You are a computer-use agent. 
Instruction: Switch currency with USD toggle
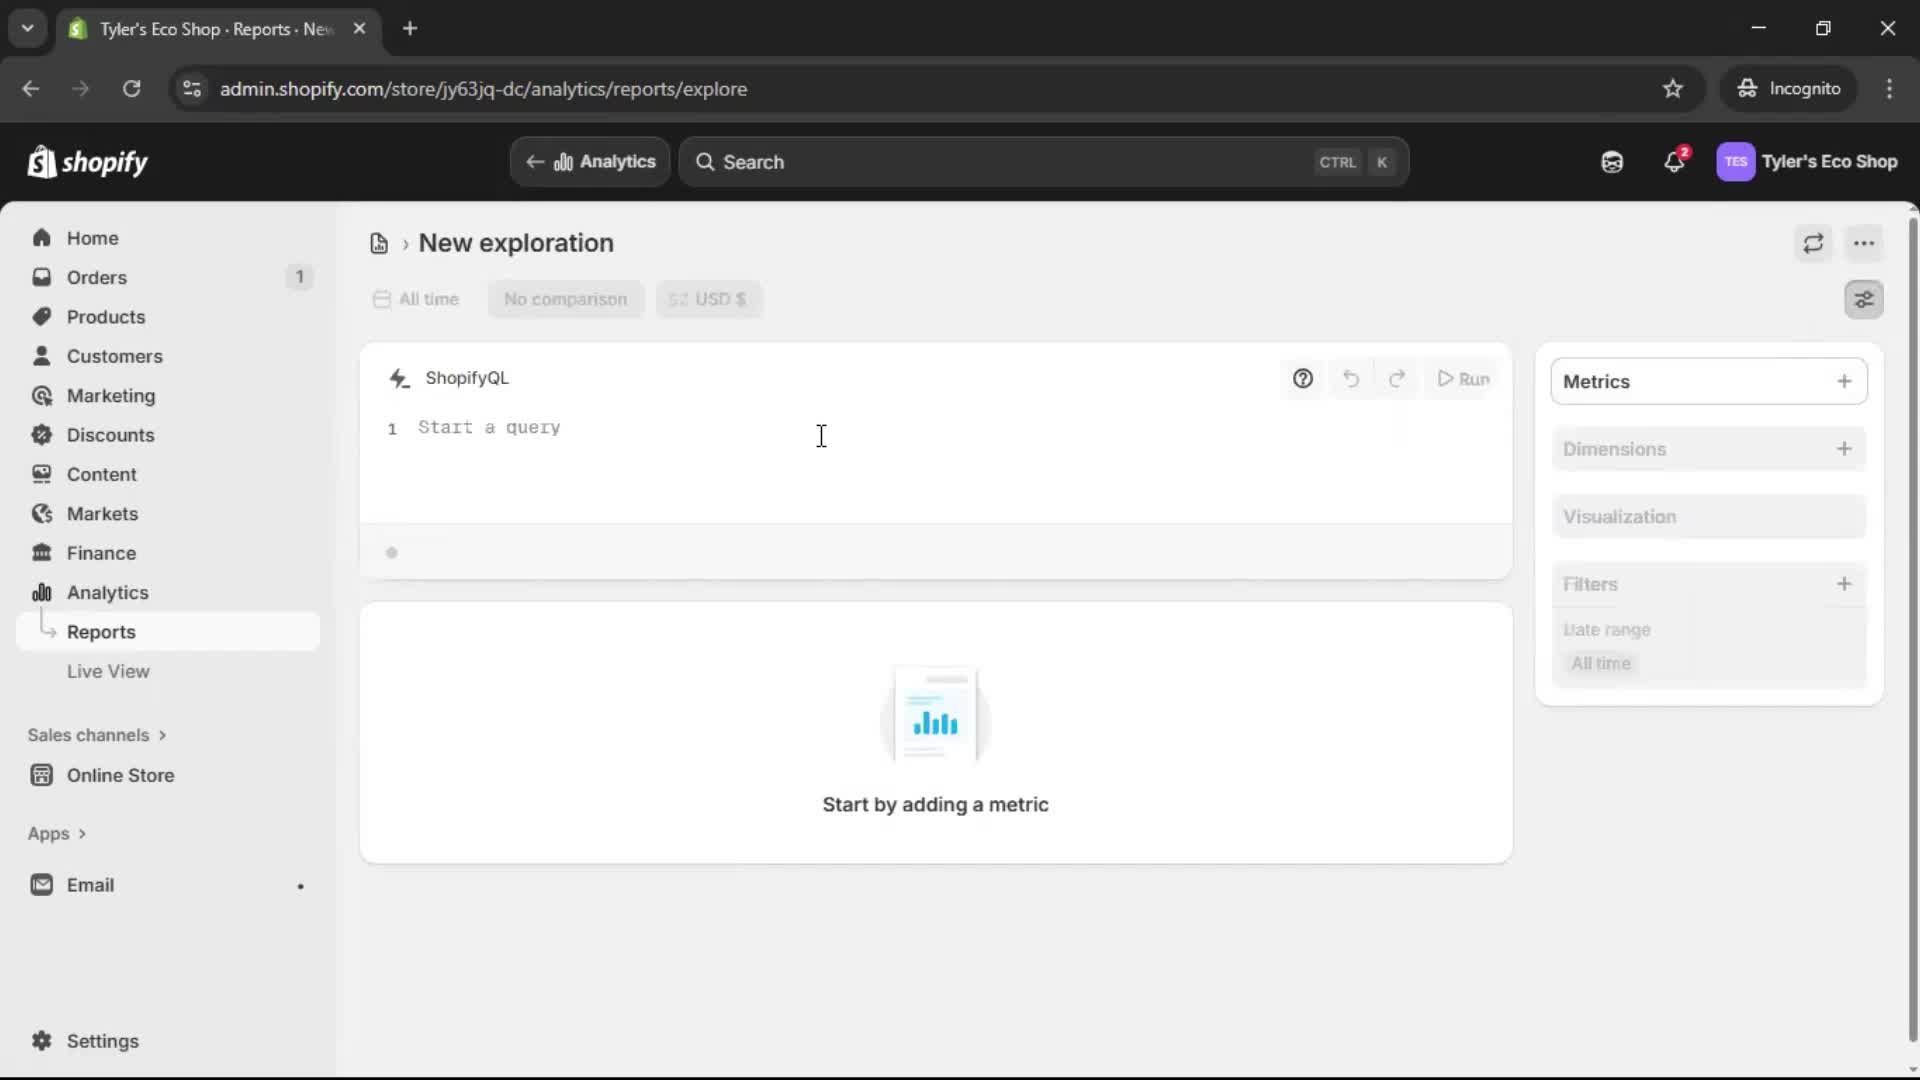[709, 298]
